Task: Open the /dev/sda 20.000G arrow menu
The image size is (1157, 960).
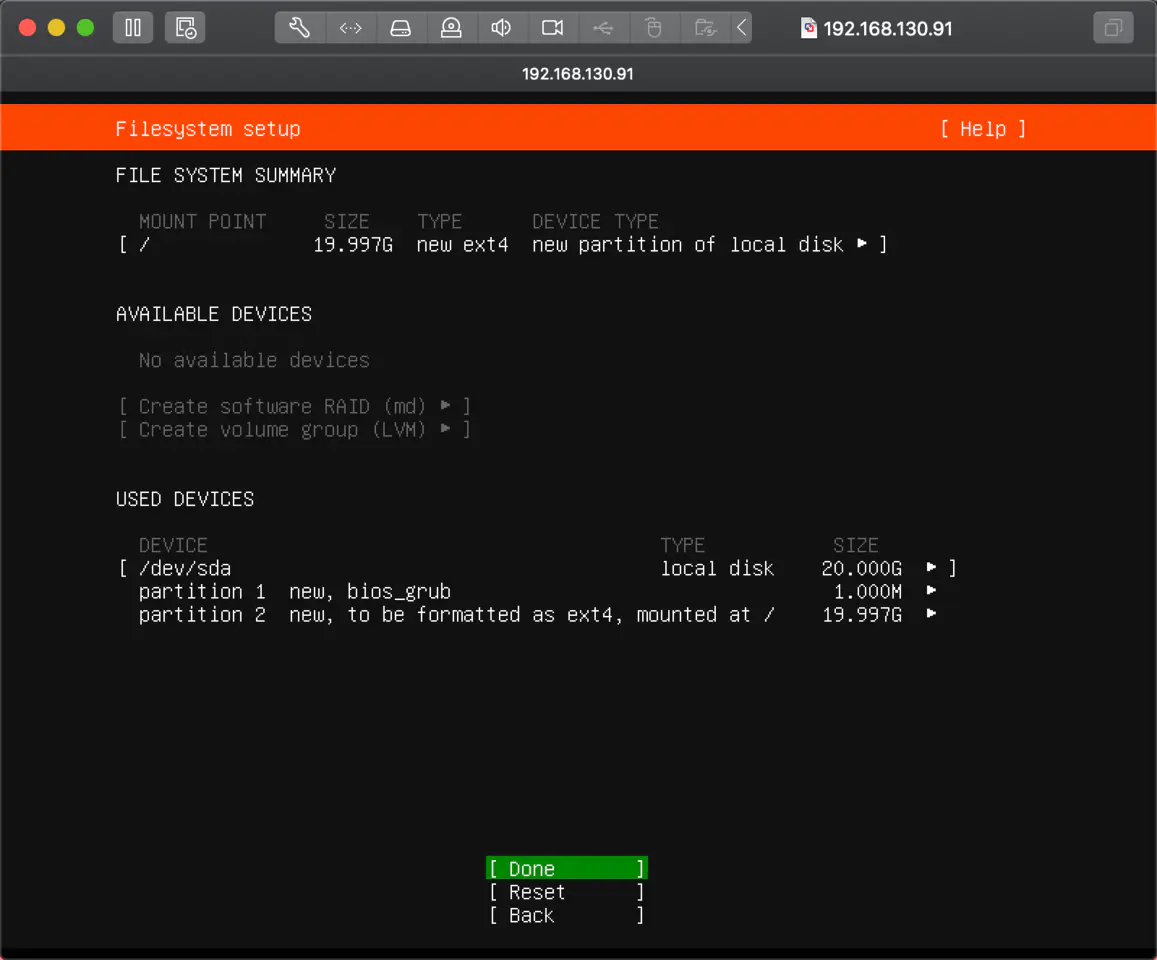Action: tap(931, 567)
